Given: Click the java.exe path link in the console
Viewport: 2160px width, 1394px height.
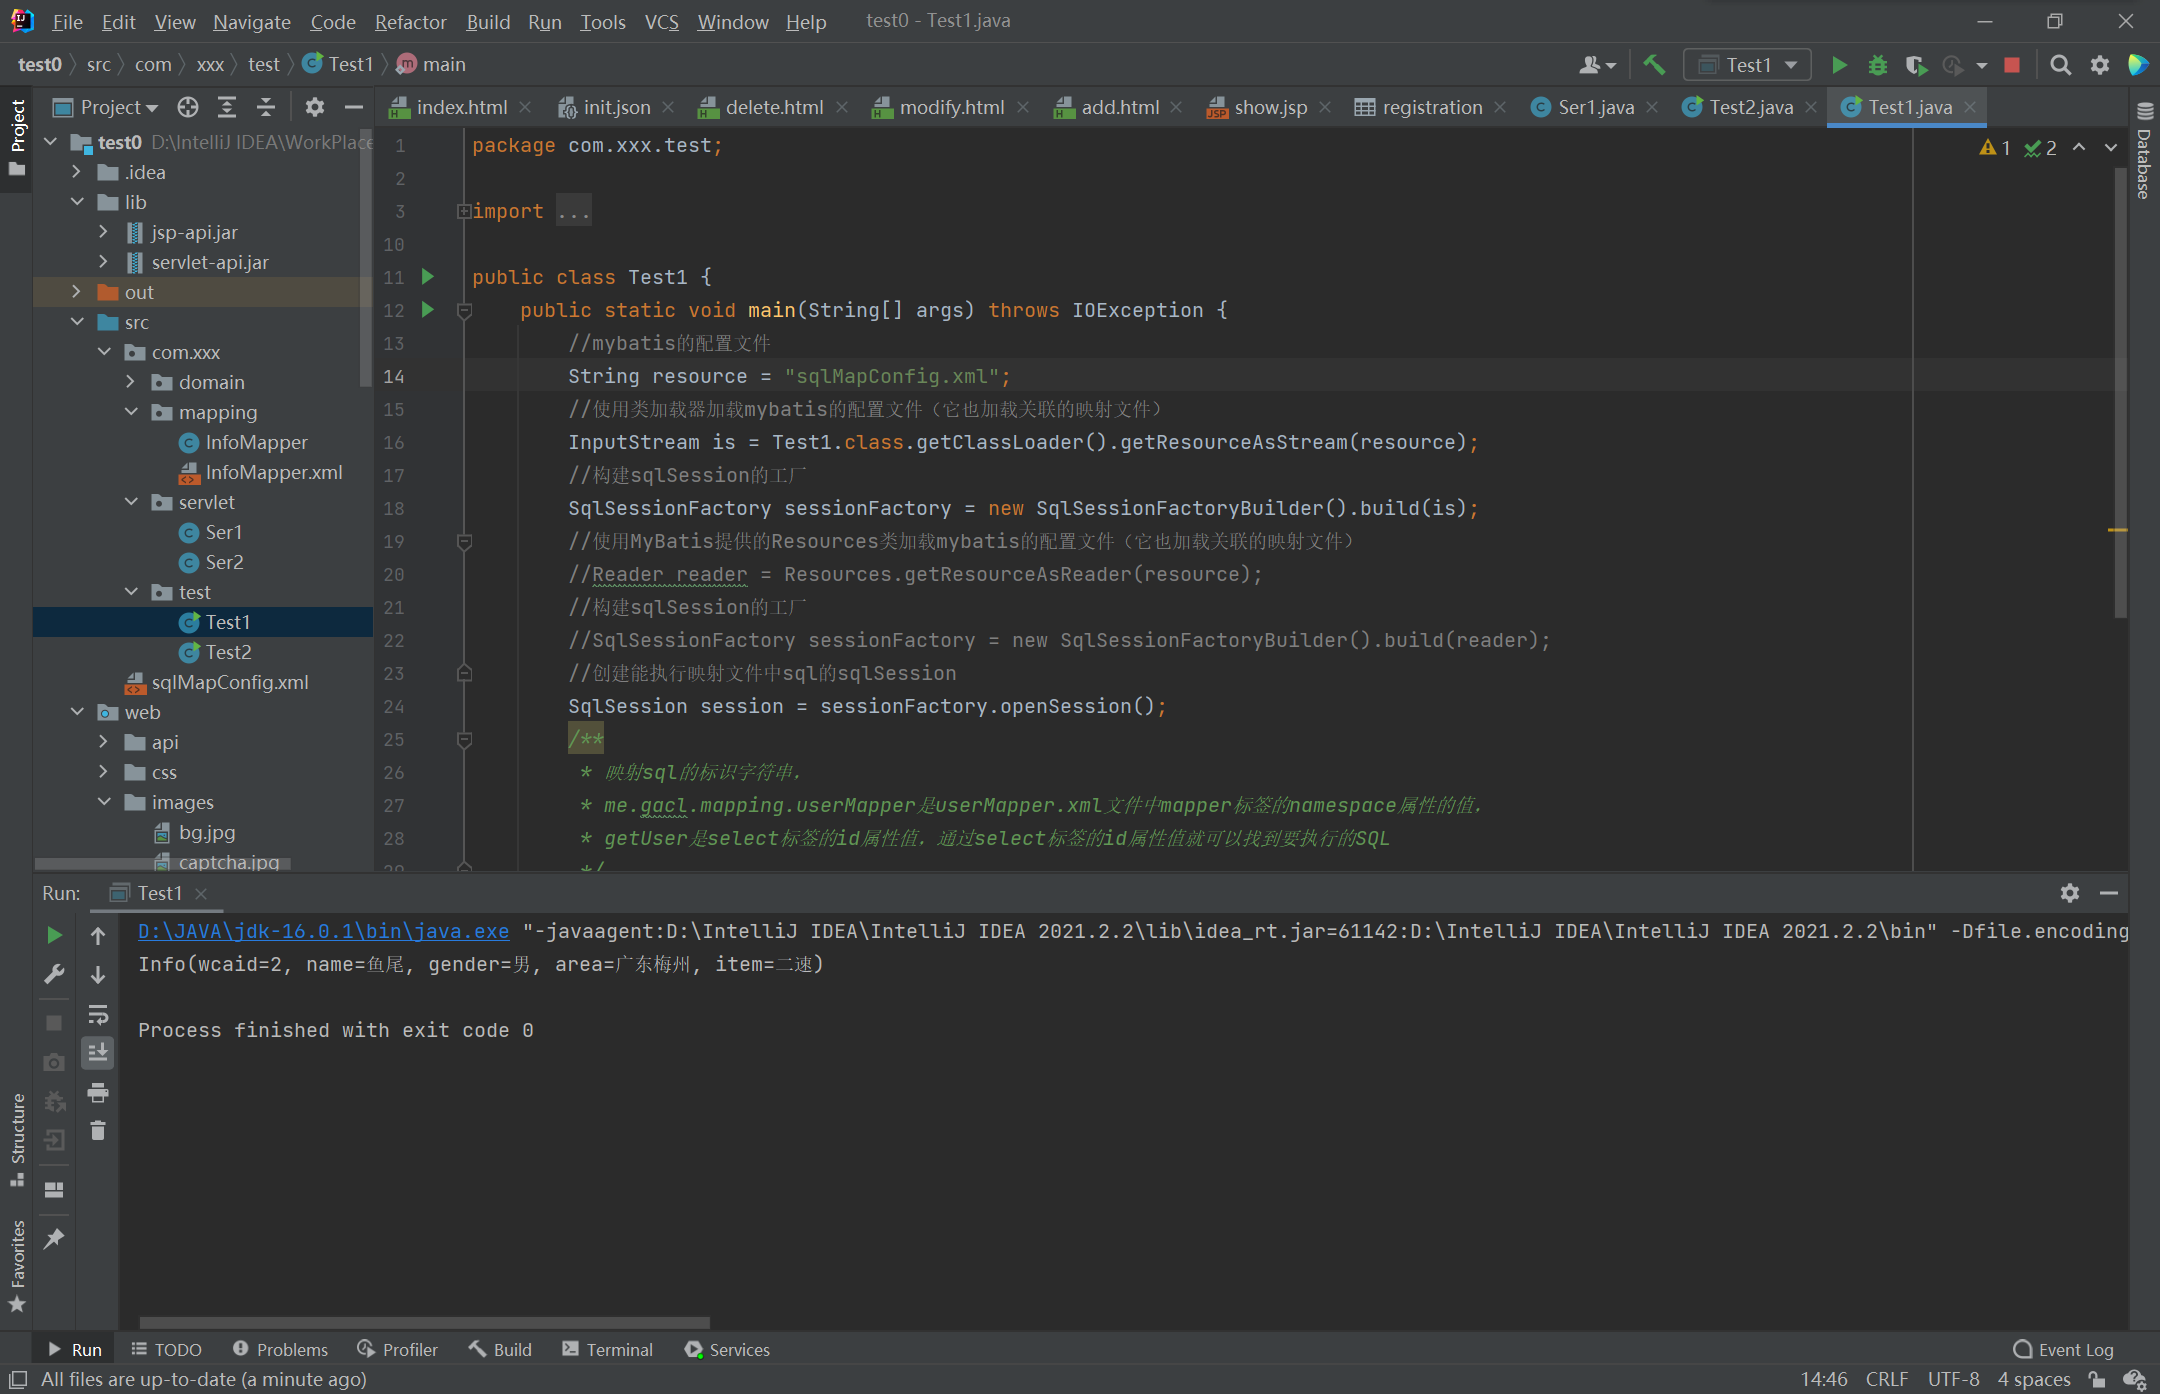Looking at the screenshot, I should [x=323, y=931].
